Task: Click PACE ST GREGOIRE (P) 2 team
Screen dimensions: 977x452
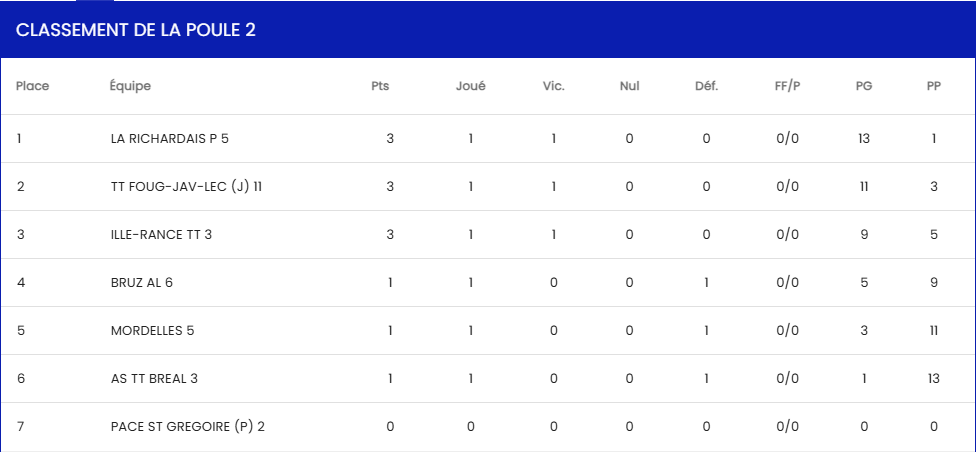Action: pos(188,426)
